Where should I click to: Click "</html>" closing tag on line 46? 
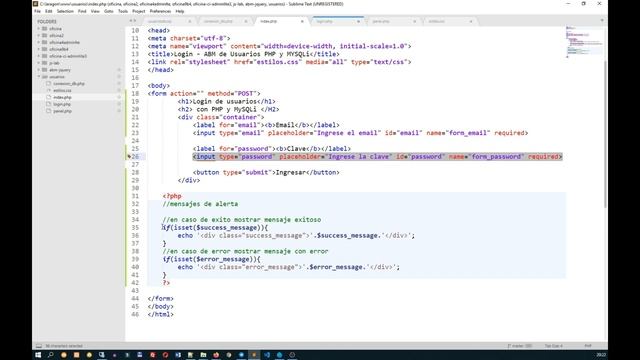(x=160, y=315)
